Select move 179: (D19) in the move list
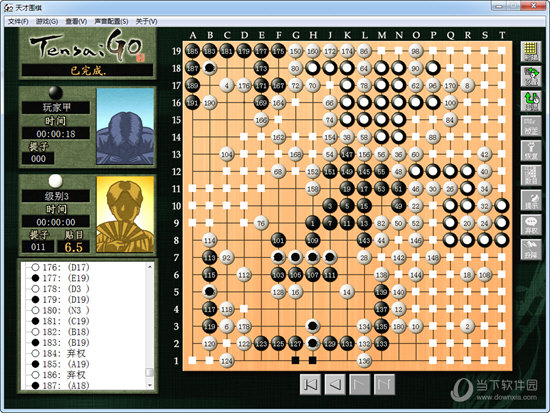550x413 pixels. (60, 300)
